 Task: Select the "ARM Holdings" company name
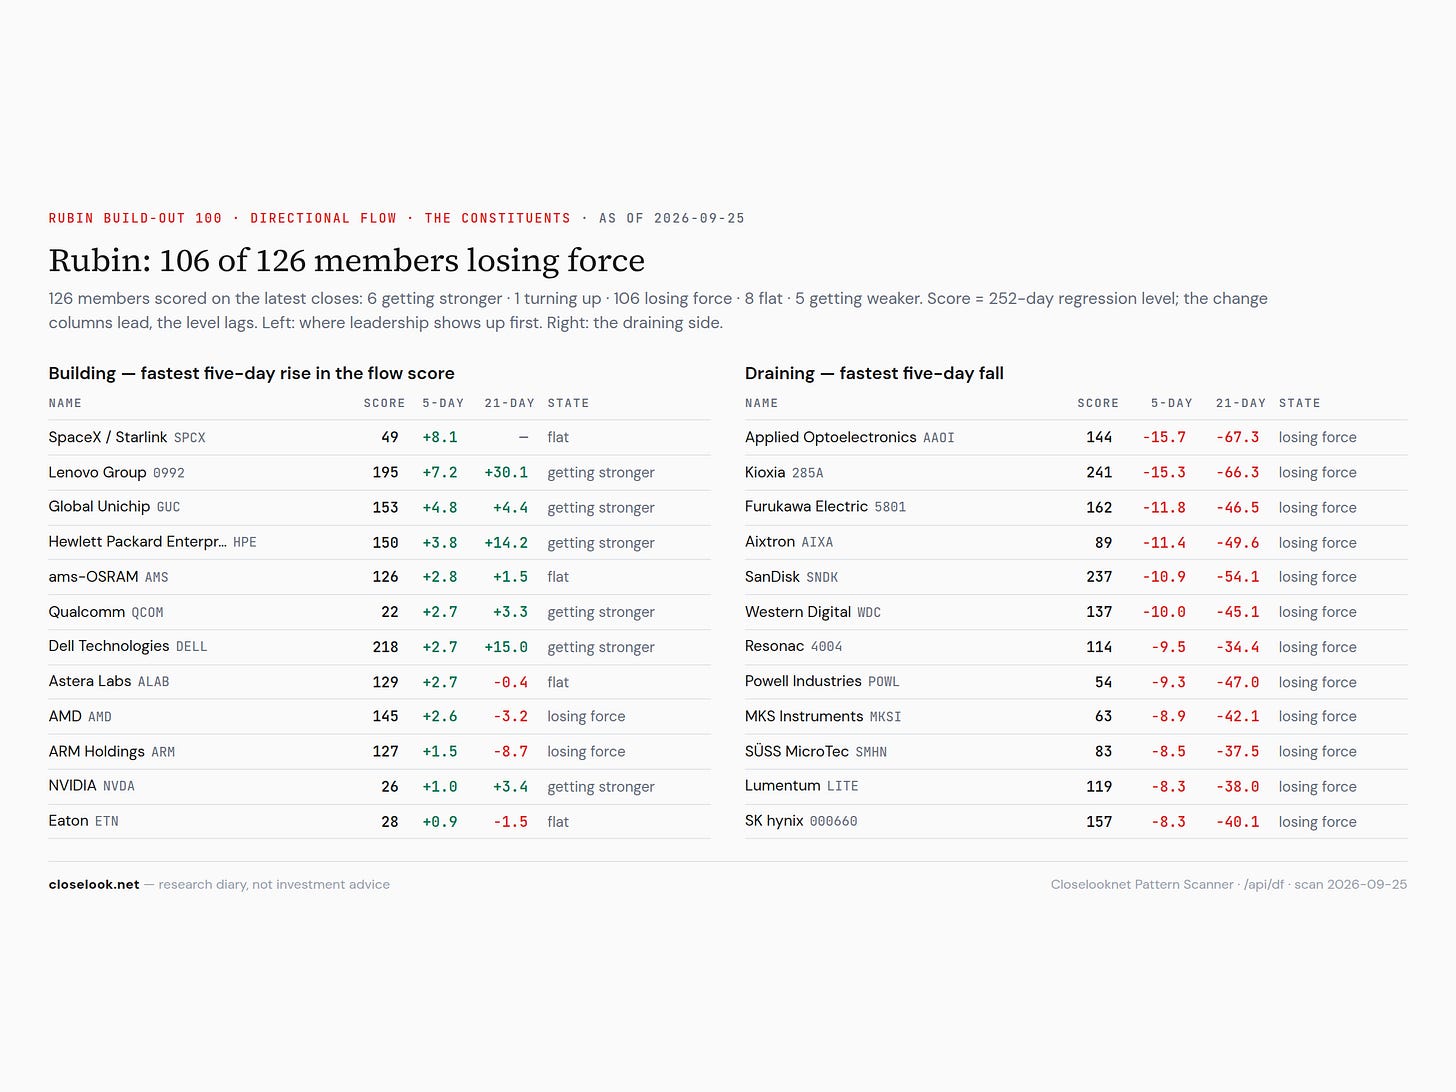[97, 751]
